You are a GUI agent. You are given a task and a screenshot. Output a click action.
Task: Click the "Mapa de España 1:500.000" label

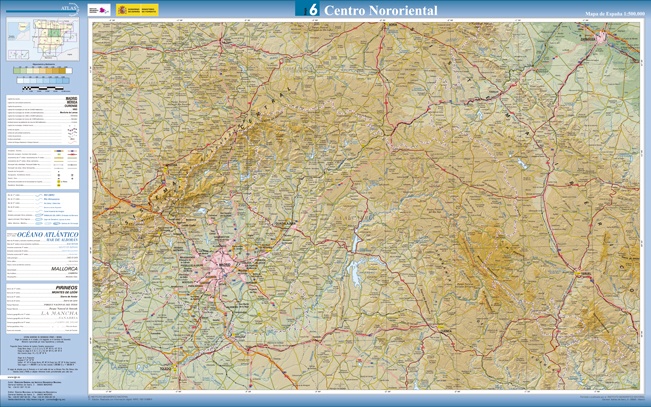614,14
